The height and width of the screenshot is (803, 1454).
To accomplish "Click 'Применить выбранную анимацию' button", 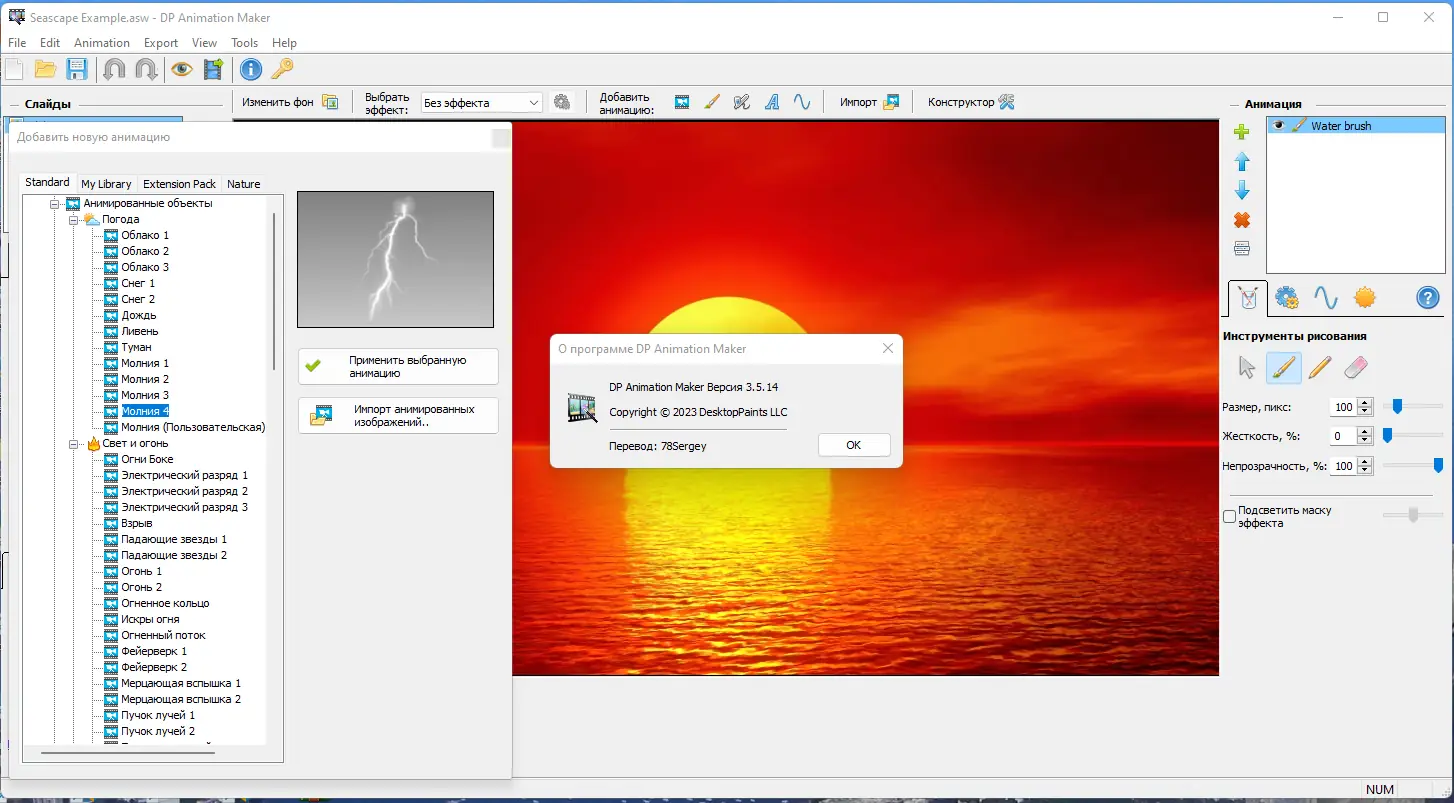I will (397, 366).
